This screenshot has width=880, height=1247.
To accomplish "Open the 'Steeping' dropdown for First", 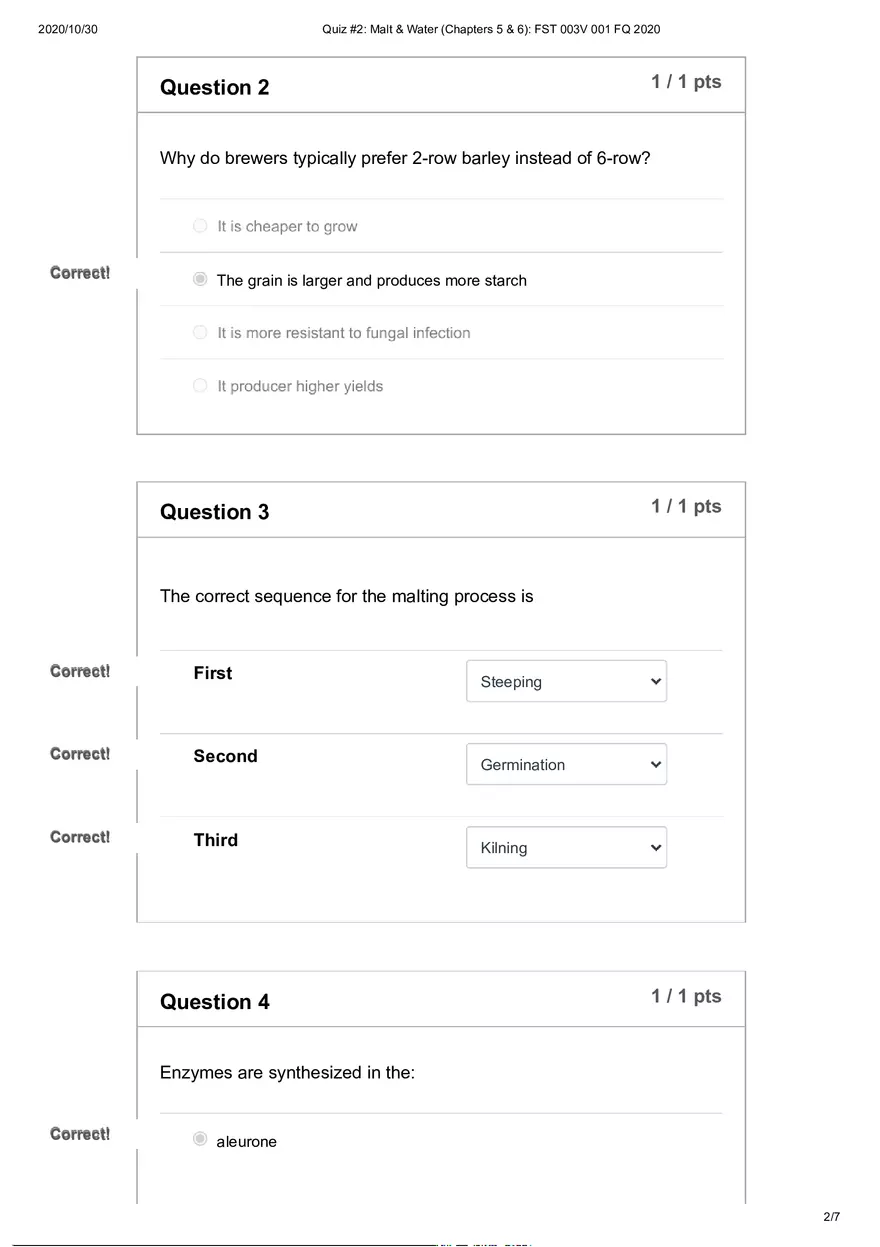I will pos(566,682).
